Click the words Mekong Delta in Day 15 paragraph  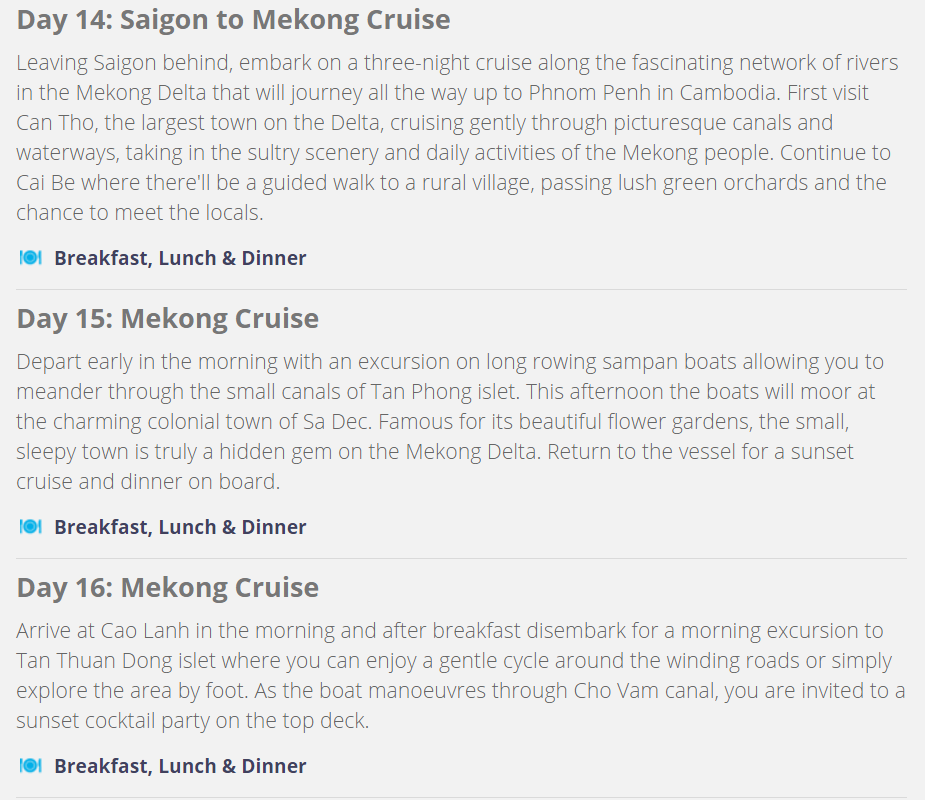(472, 452)
